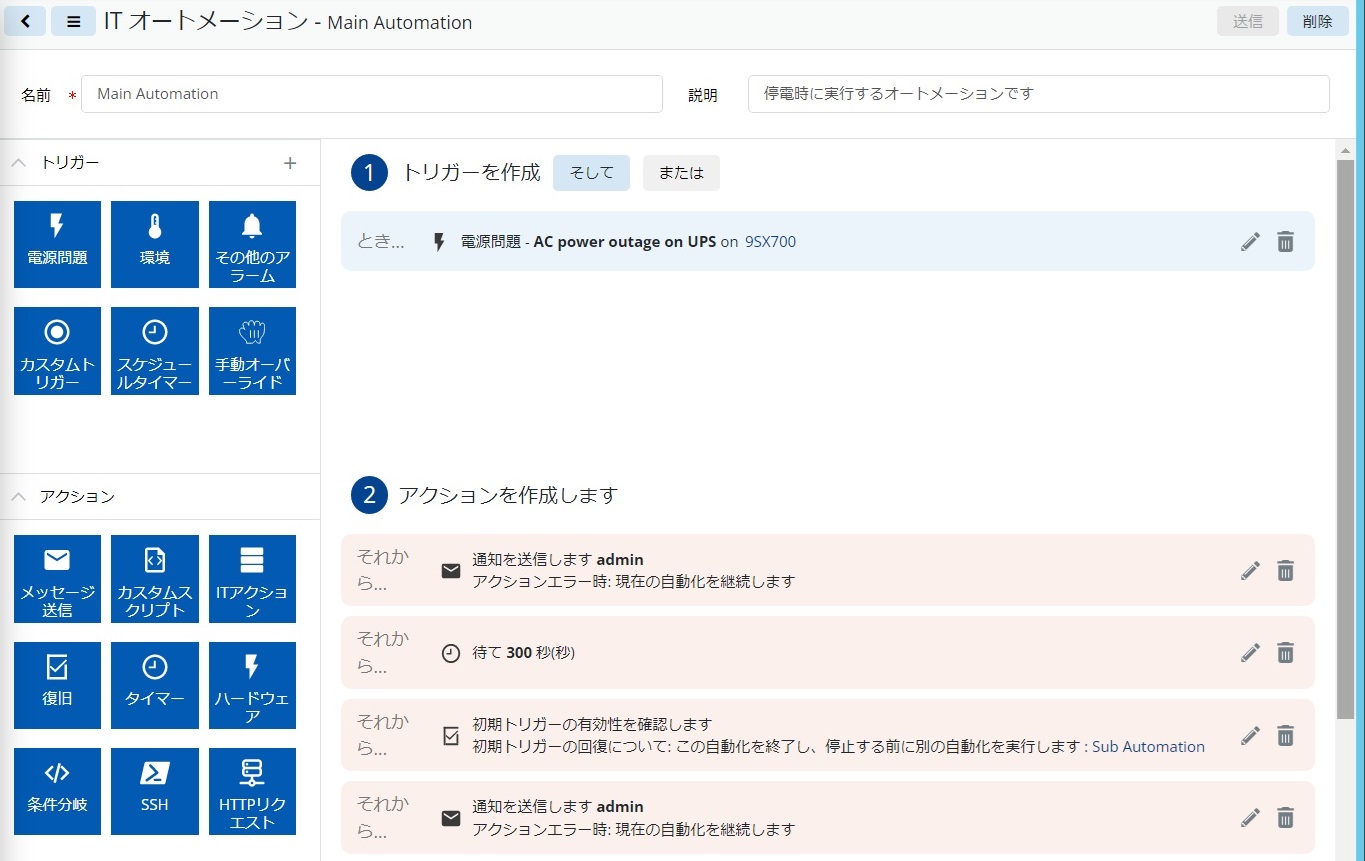Screen dimensions: 1365x861
Task: Choose the カスタムトリガー tile
Action: pos(57,350)
